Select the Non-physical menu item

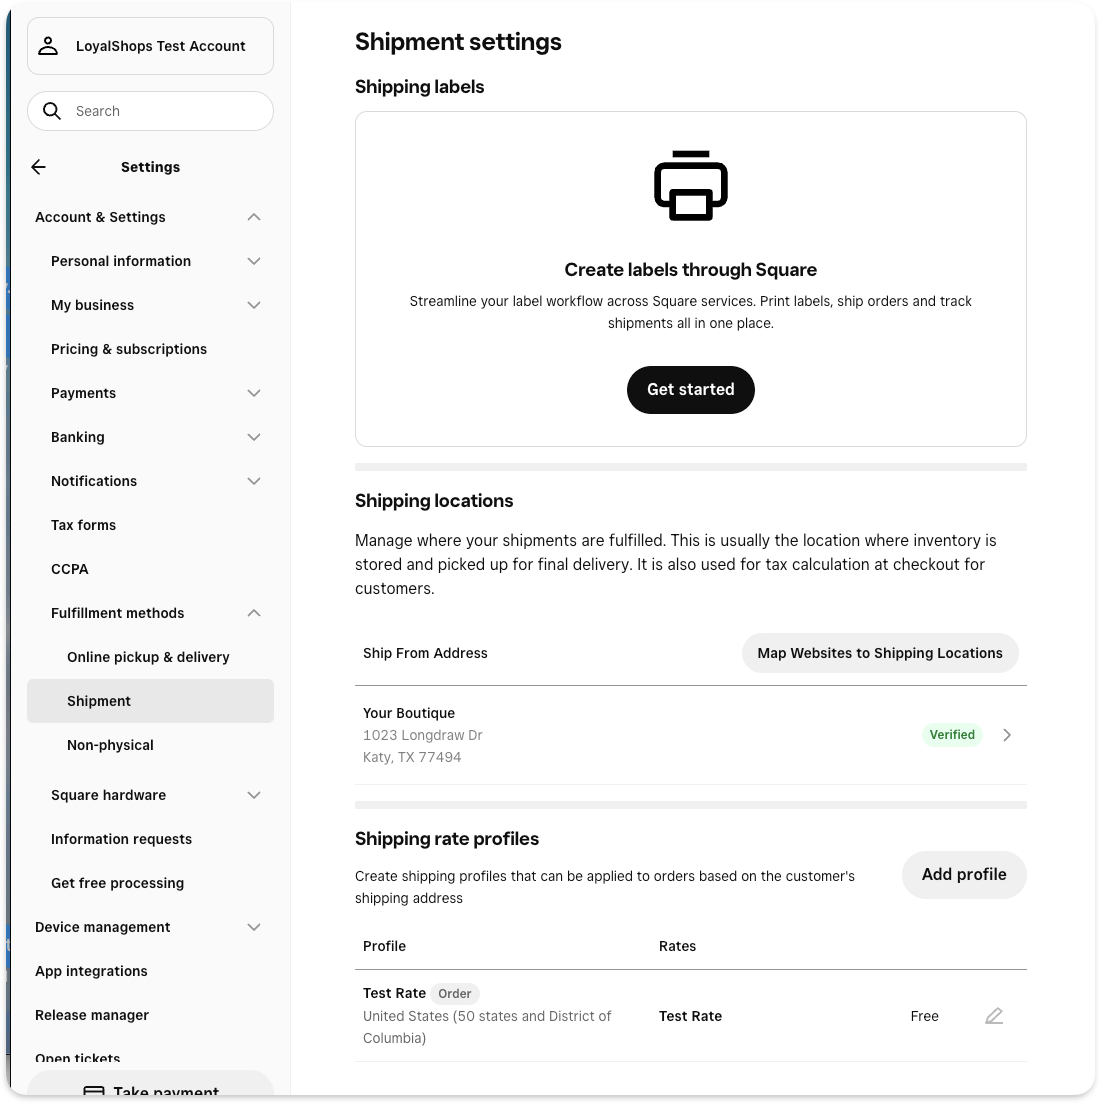pyautogui.click(x=110, y=745)
